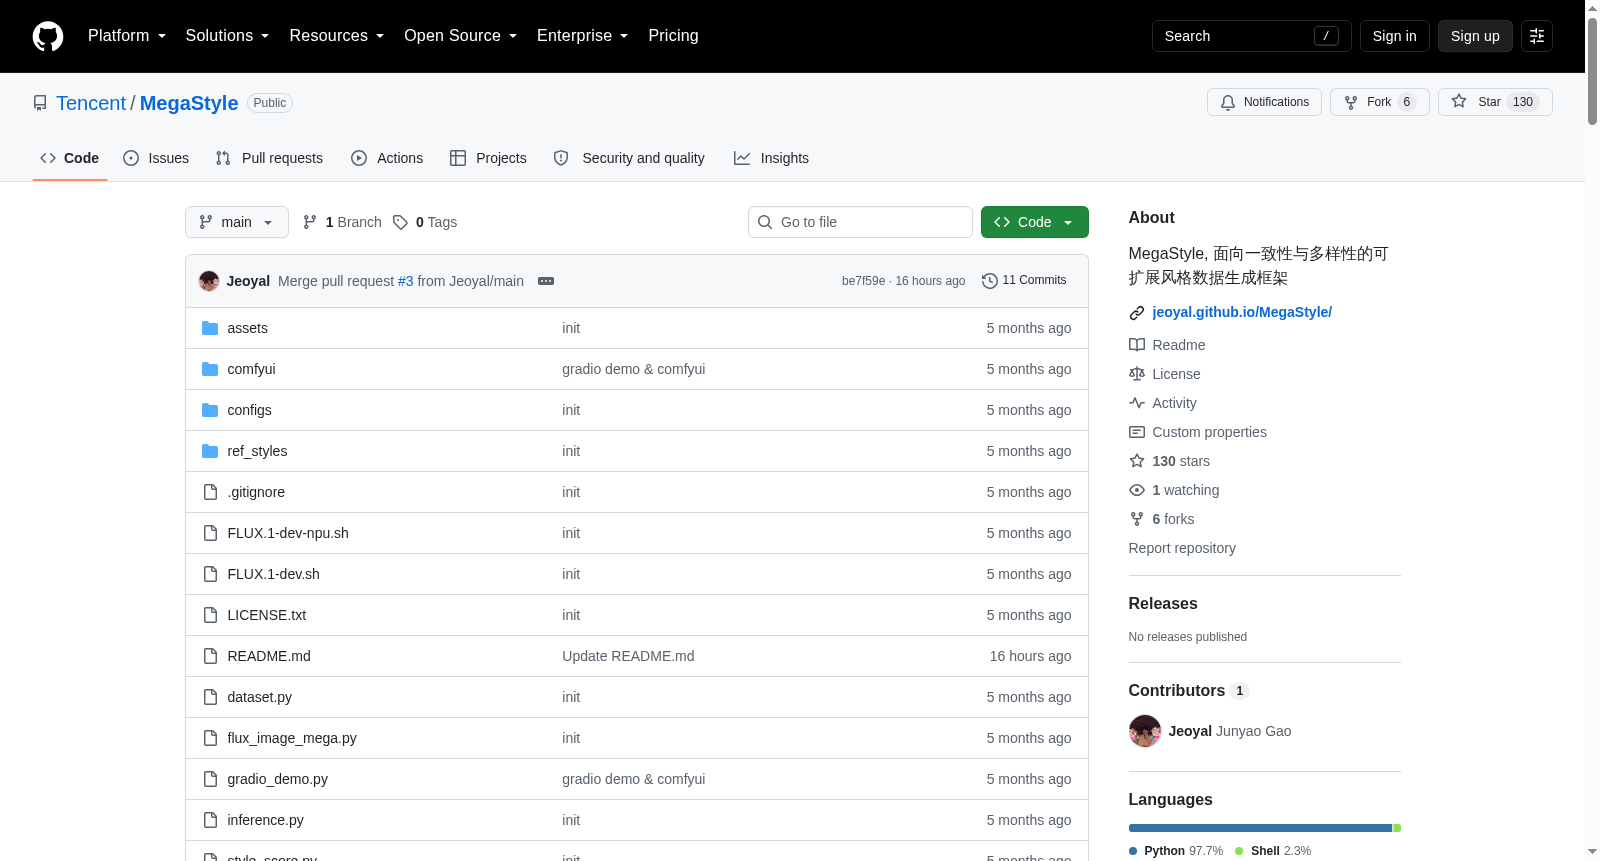Switch to the Actions tab
Screen dimensions: 1600x861
(x=387, y=158)
